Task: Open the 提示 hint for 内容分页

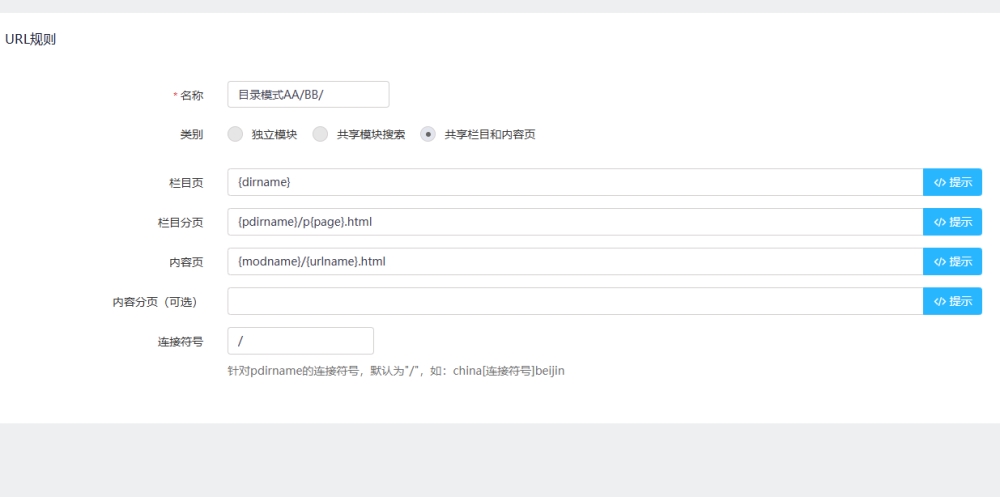Action: (x=952, y=302)
